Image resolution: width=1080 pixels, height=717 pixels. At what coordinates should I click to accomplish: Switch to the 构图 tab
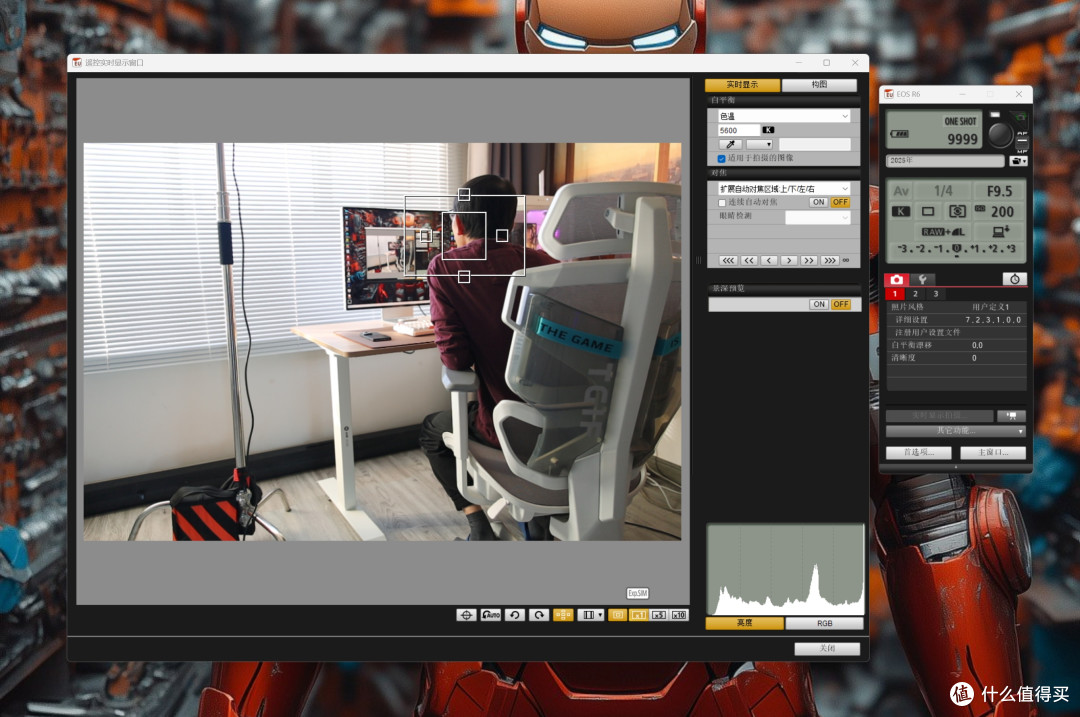pyautogui.click(x=820, y=85)
